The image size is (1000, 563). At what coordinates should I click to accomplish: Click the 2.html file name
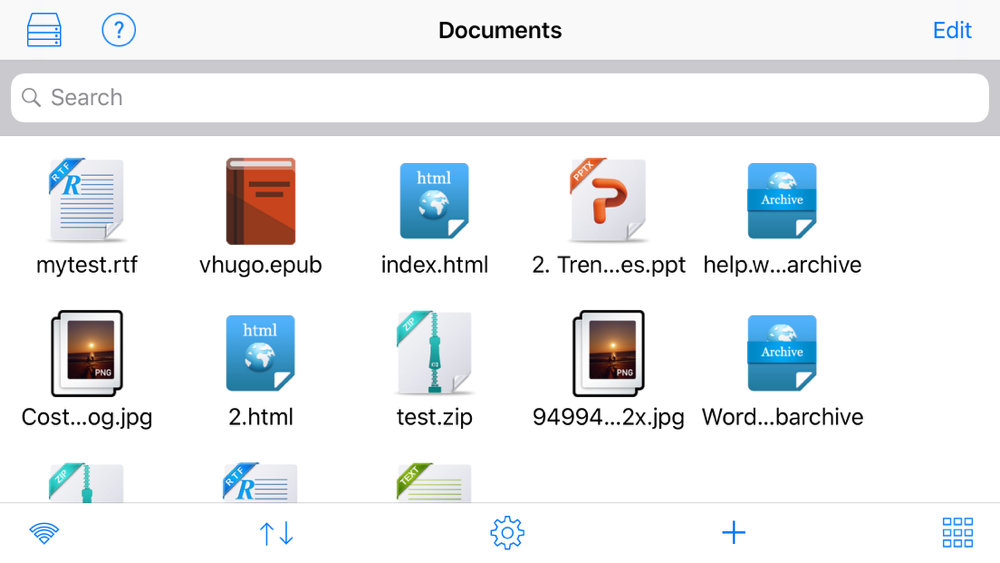tap(261, 417)
